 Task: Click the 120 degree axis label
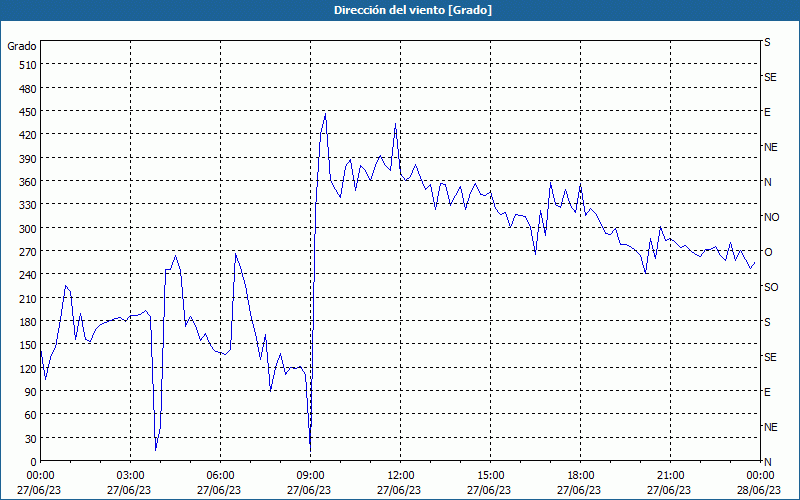(28, 369)
